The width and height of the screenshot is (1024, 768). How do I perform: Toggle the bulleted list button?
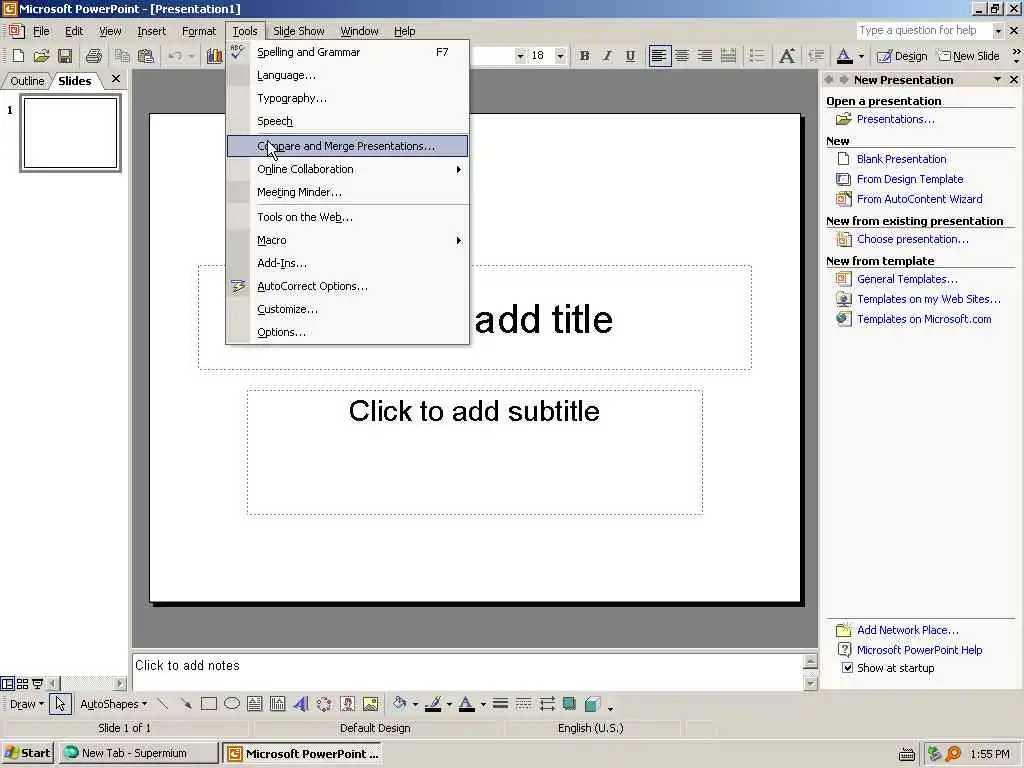[x=756, y=56]
